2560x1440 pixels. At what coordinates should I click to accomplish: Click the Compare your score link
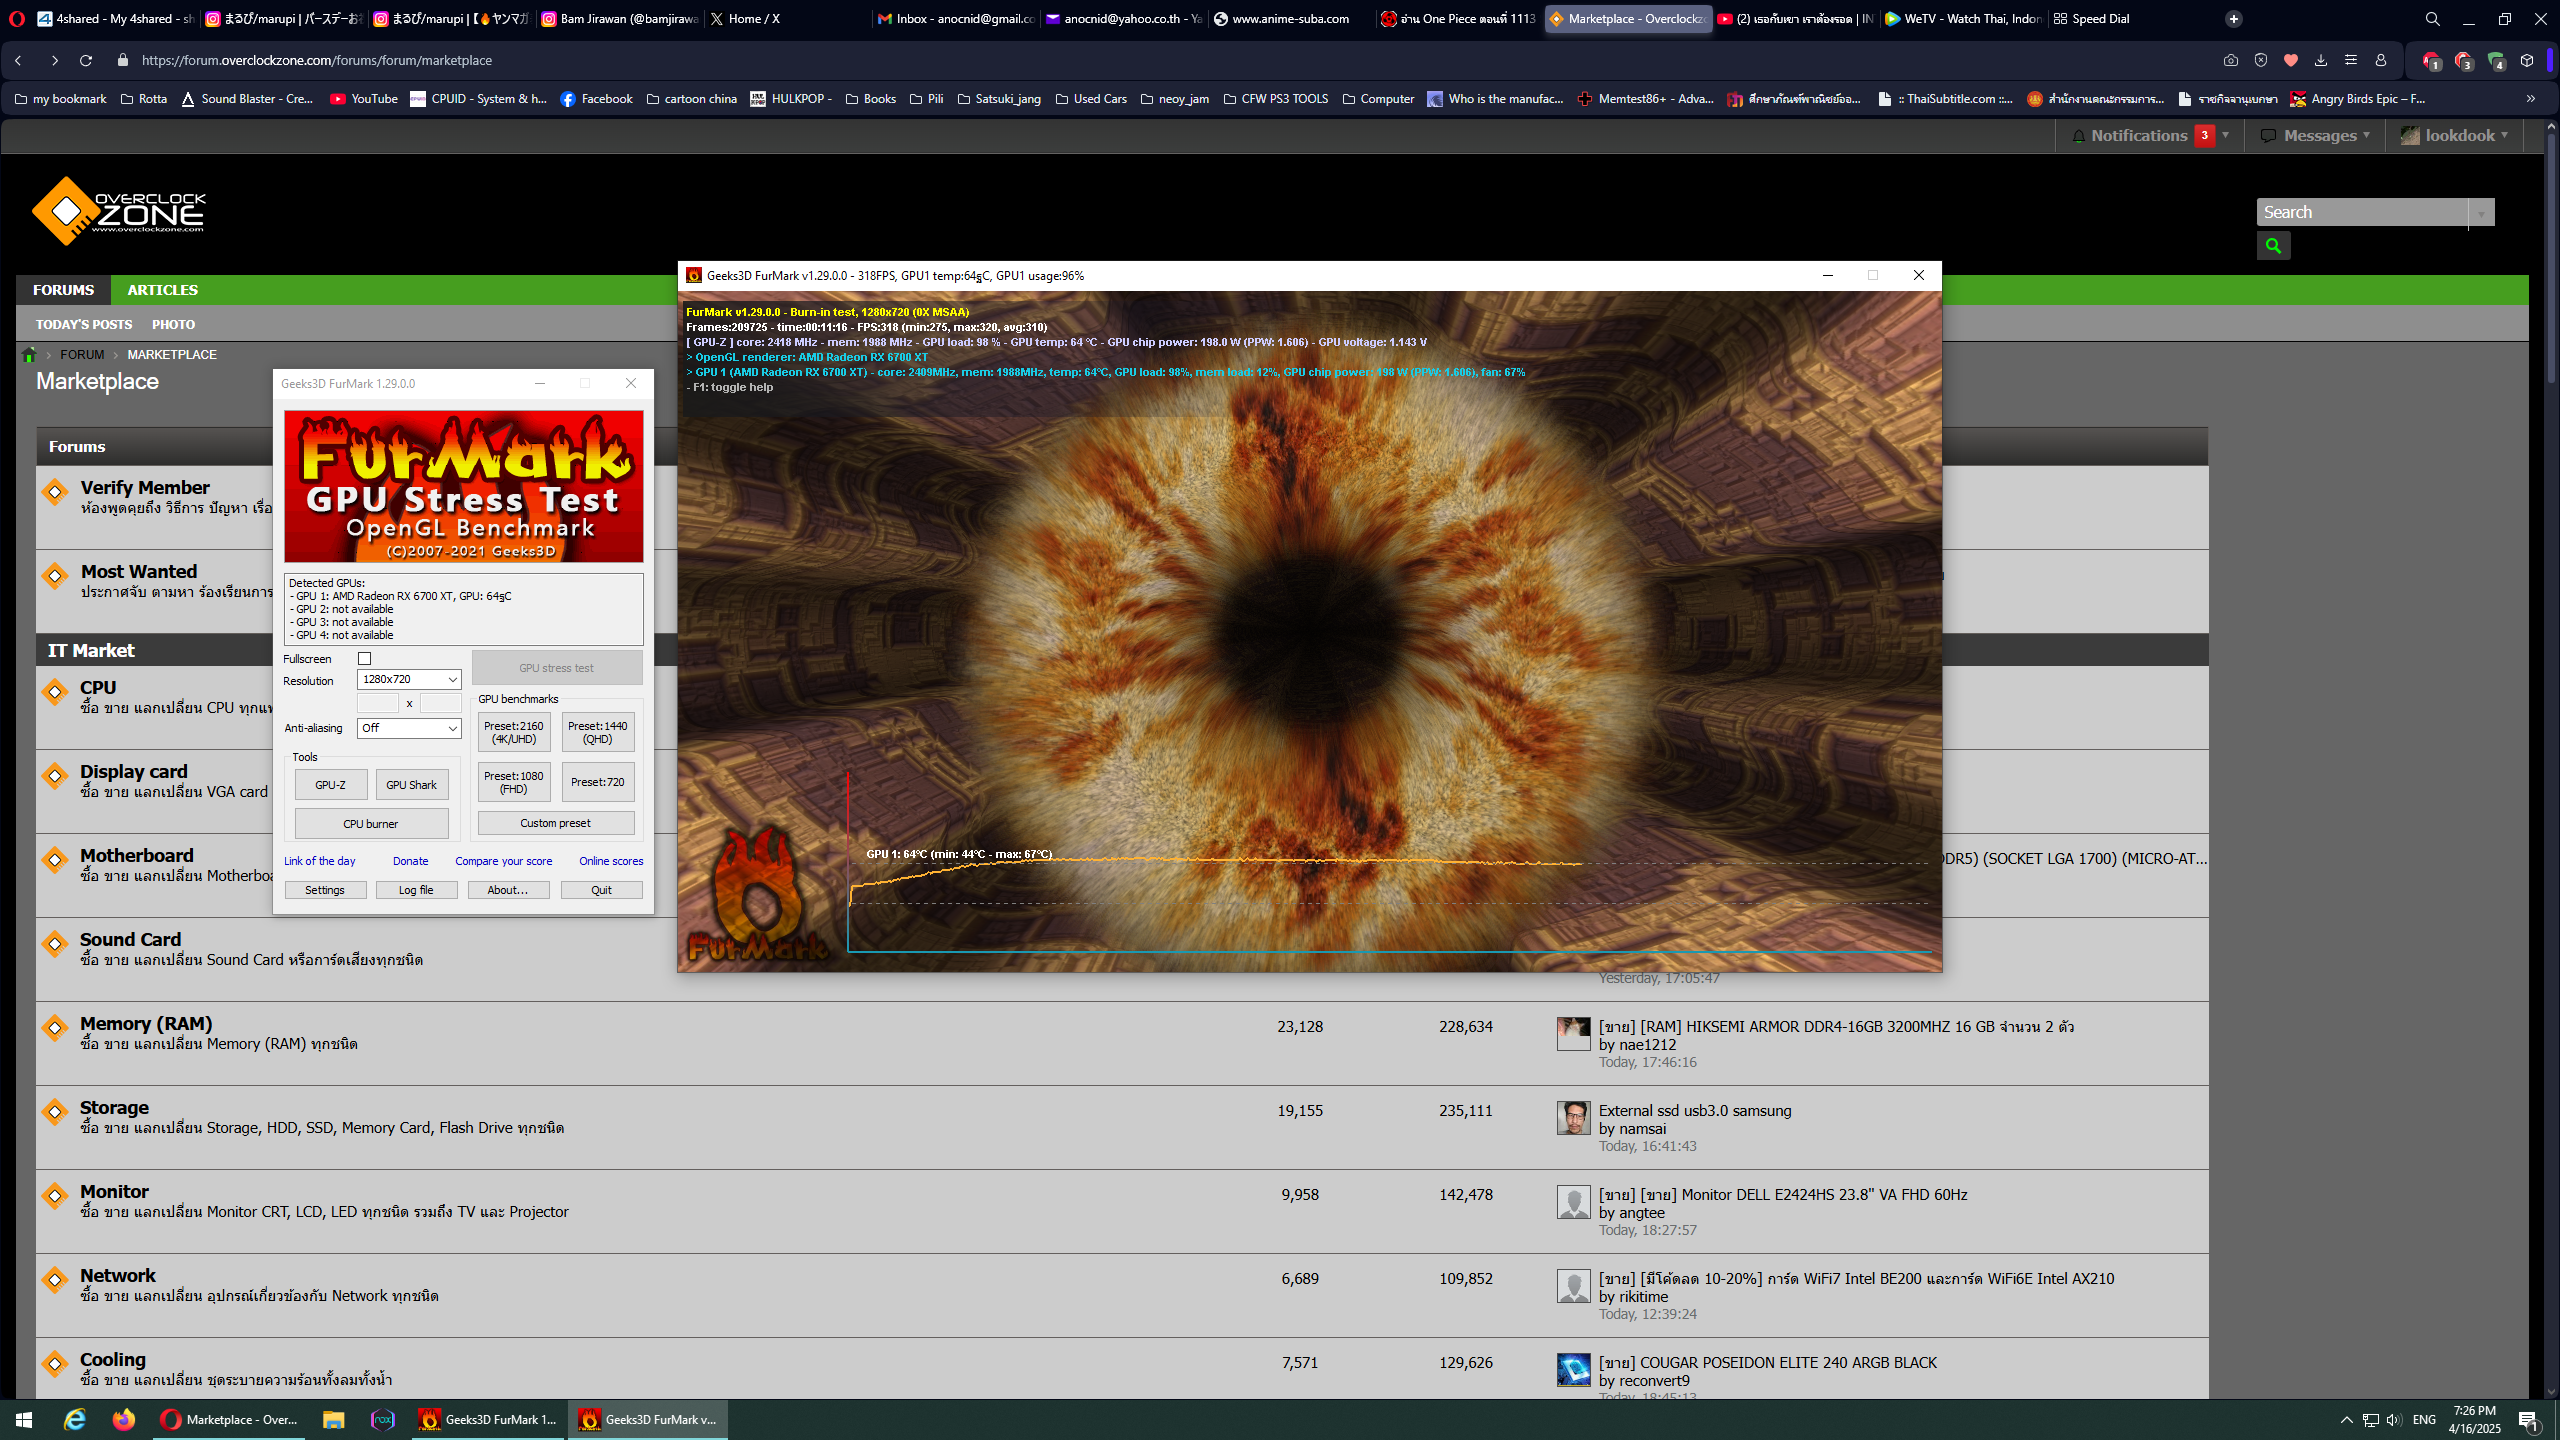(x=503, y=861)
